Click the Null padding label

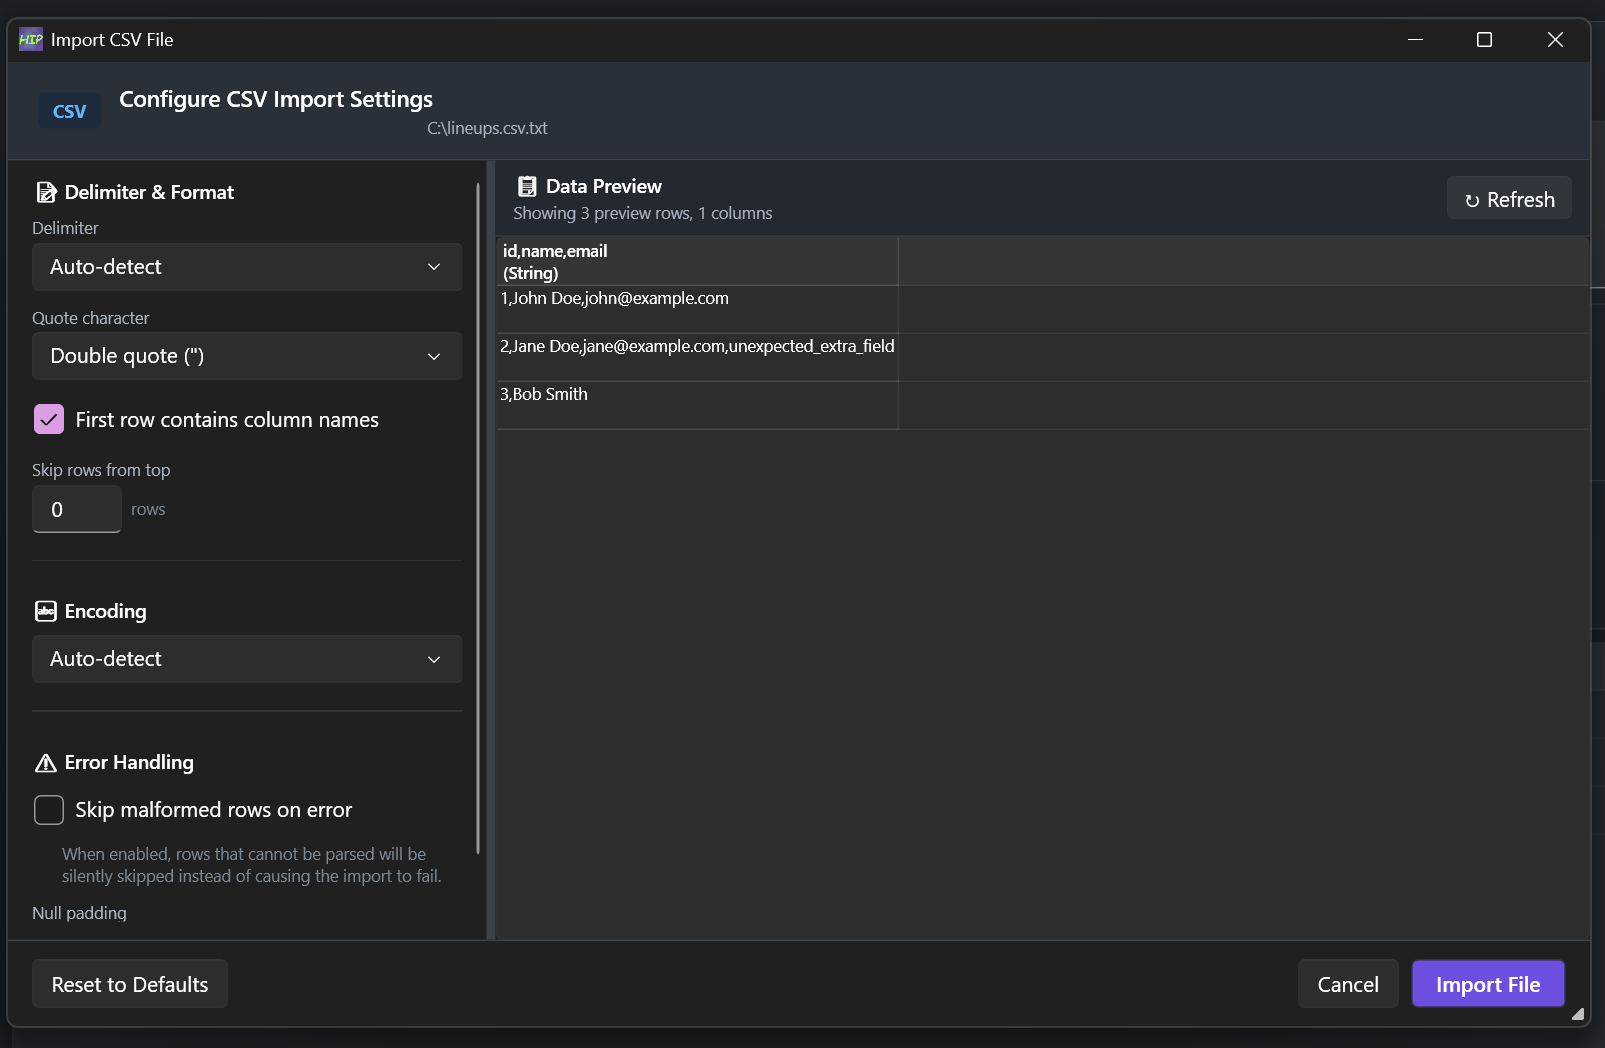79,913
